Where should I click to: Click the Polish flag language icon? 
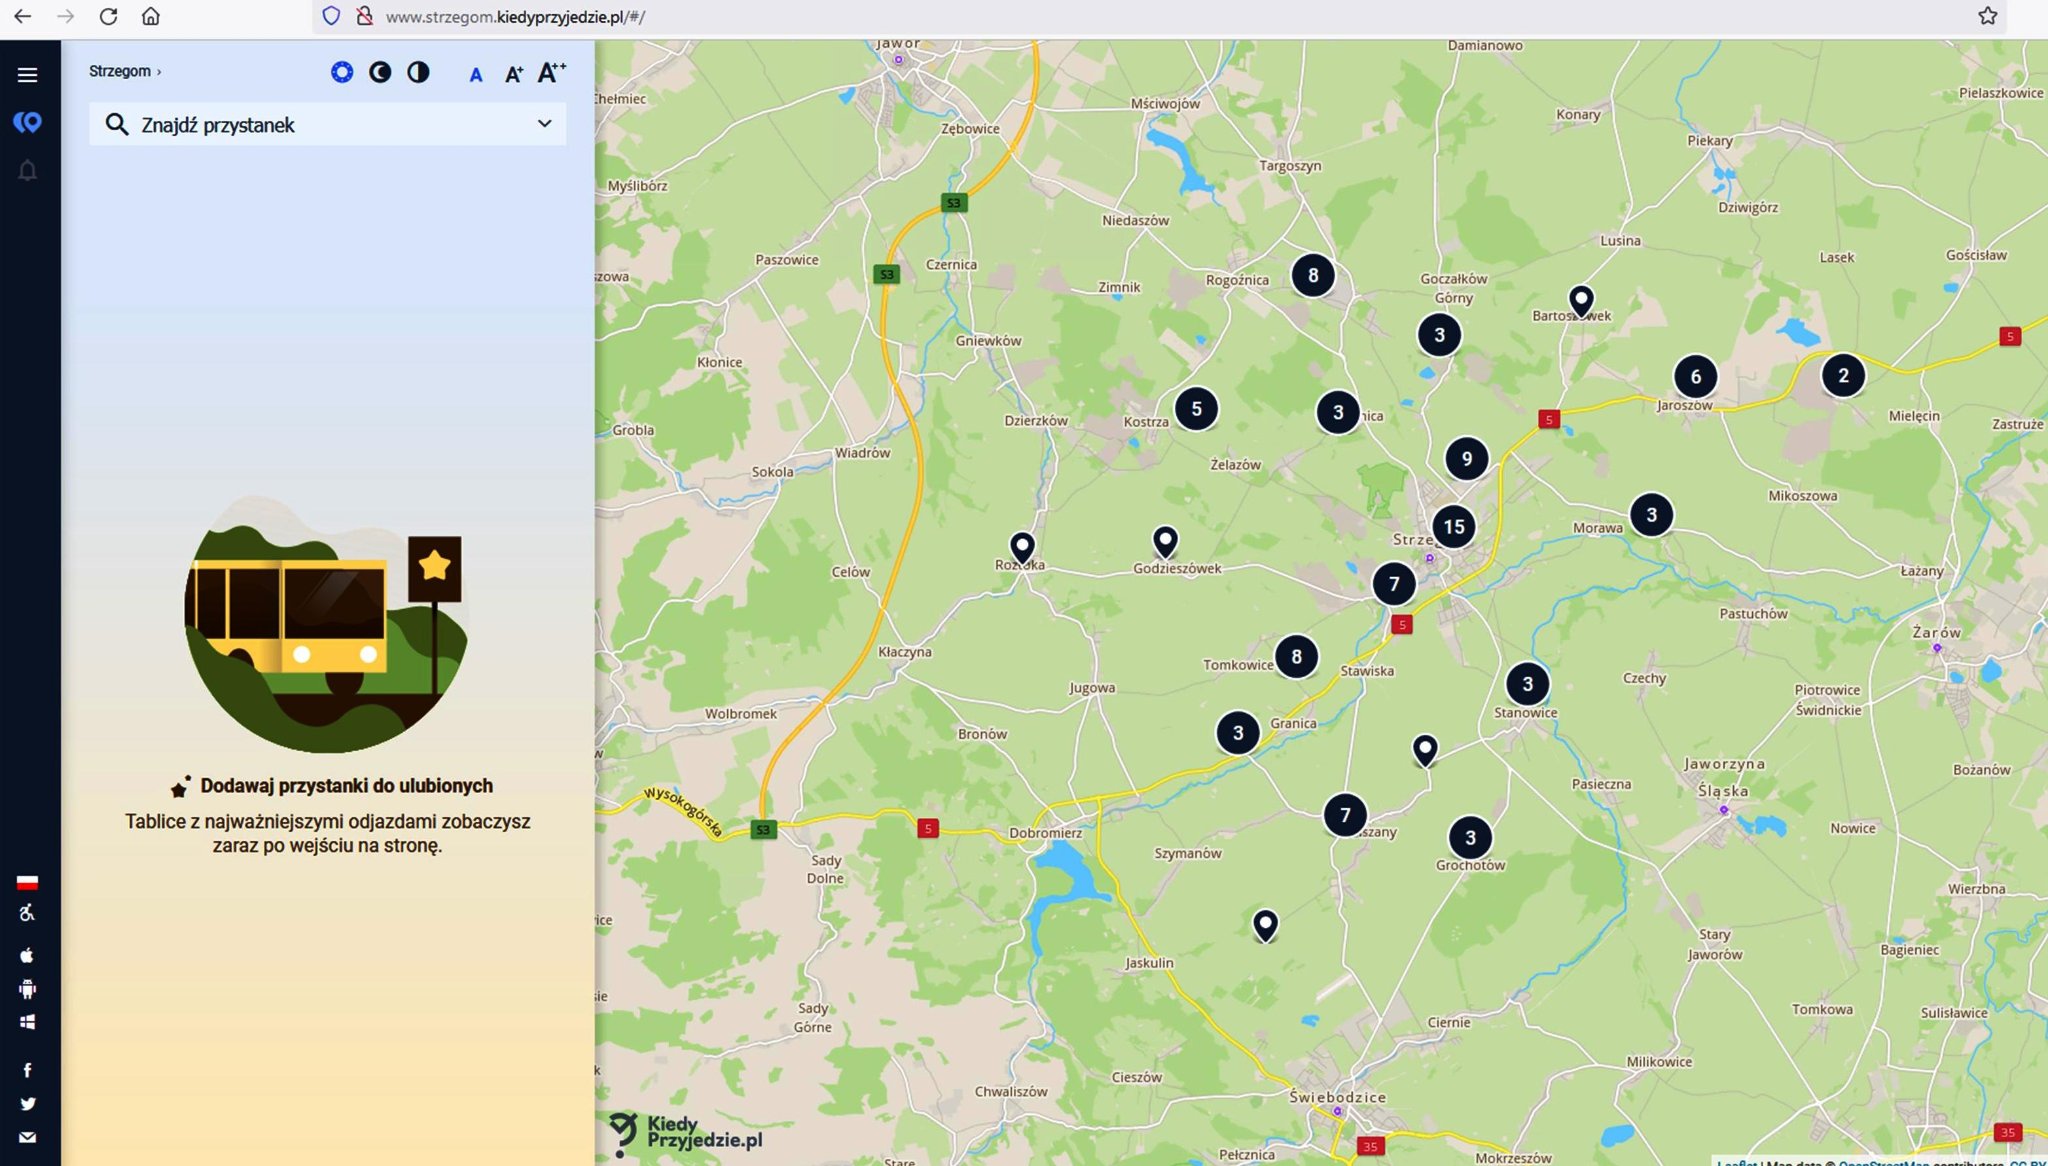(x=27, y=882)
